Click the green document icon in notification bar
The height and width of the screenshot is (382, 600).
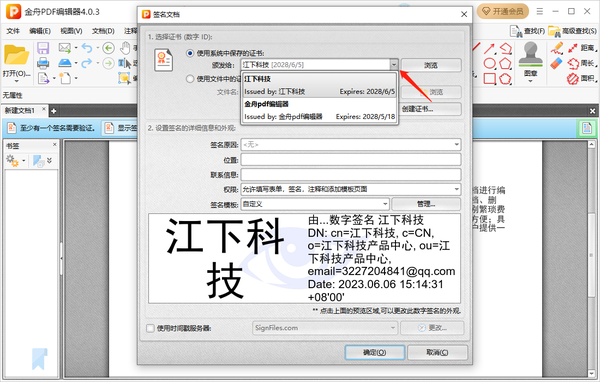click(x=587, y=128)
